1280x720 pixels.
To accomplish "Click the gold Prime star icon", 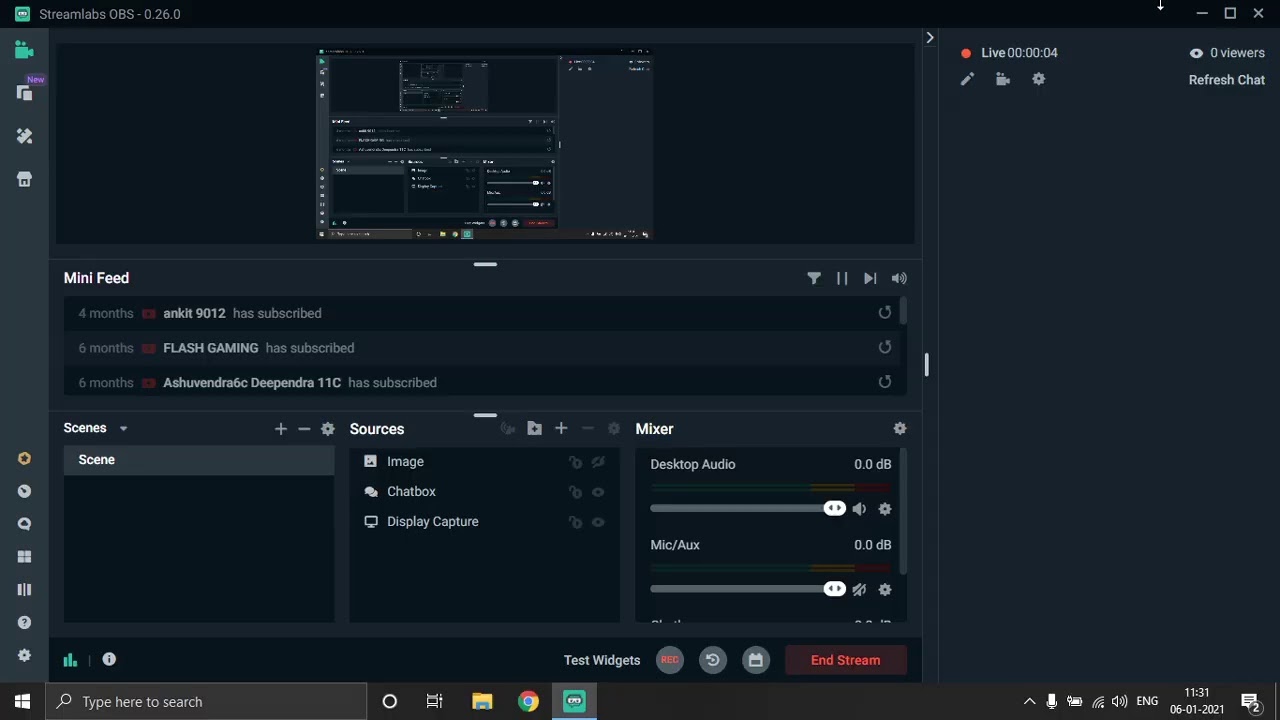I will pos(25,459).
